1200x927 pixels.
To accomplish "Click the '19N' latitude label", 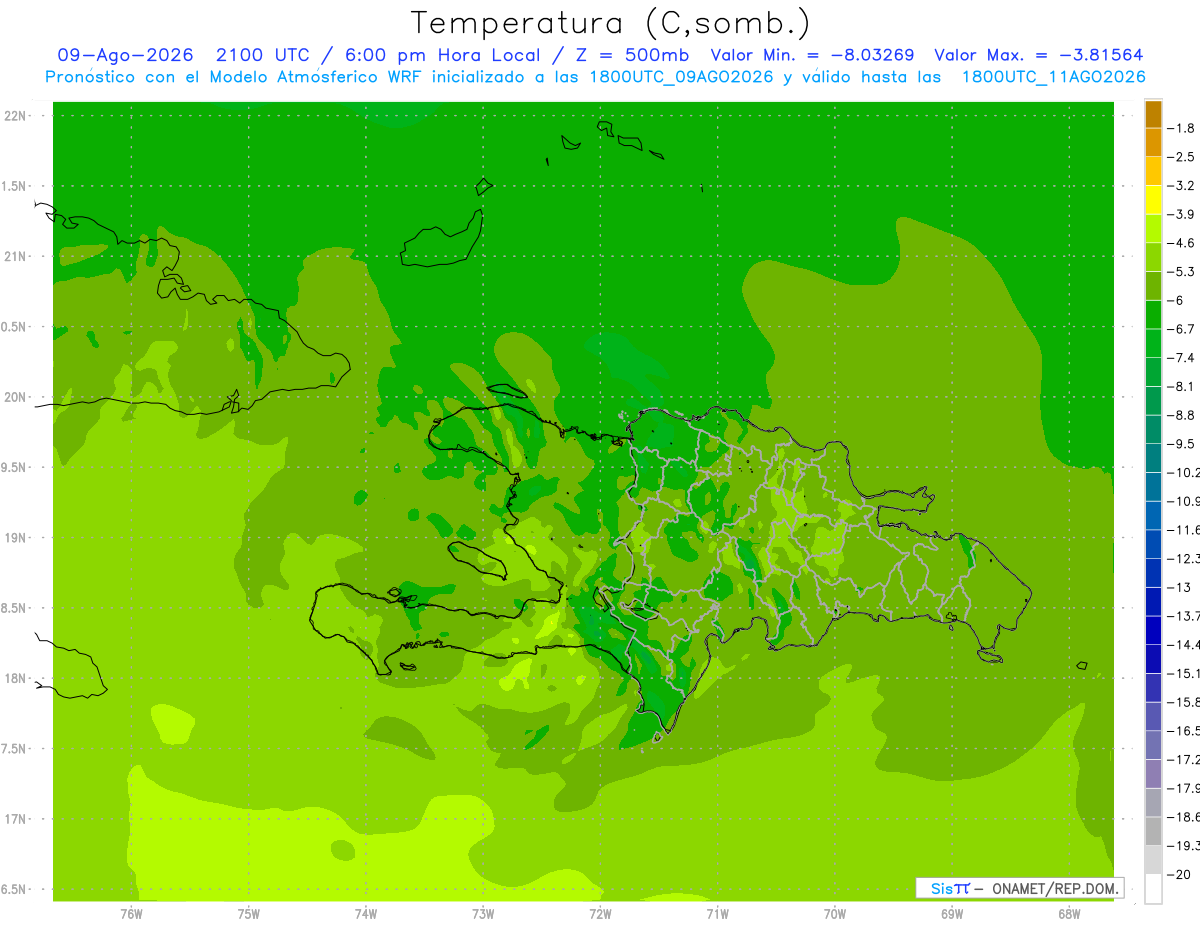I will pyautogui.click(x=15, y=538).
